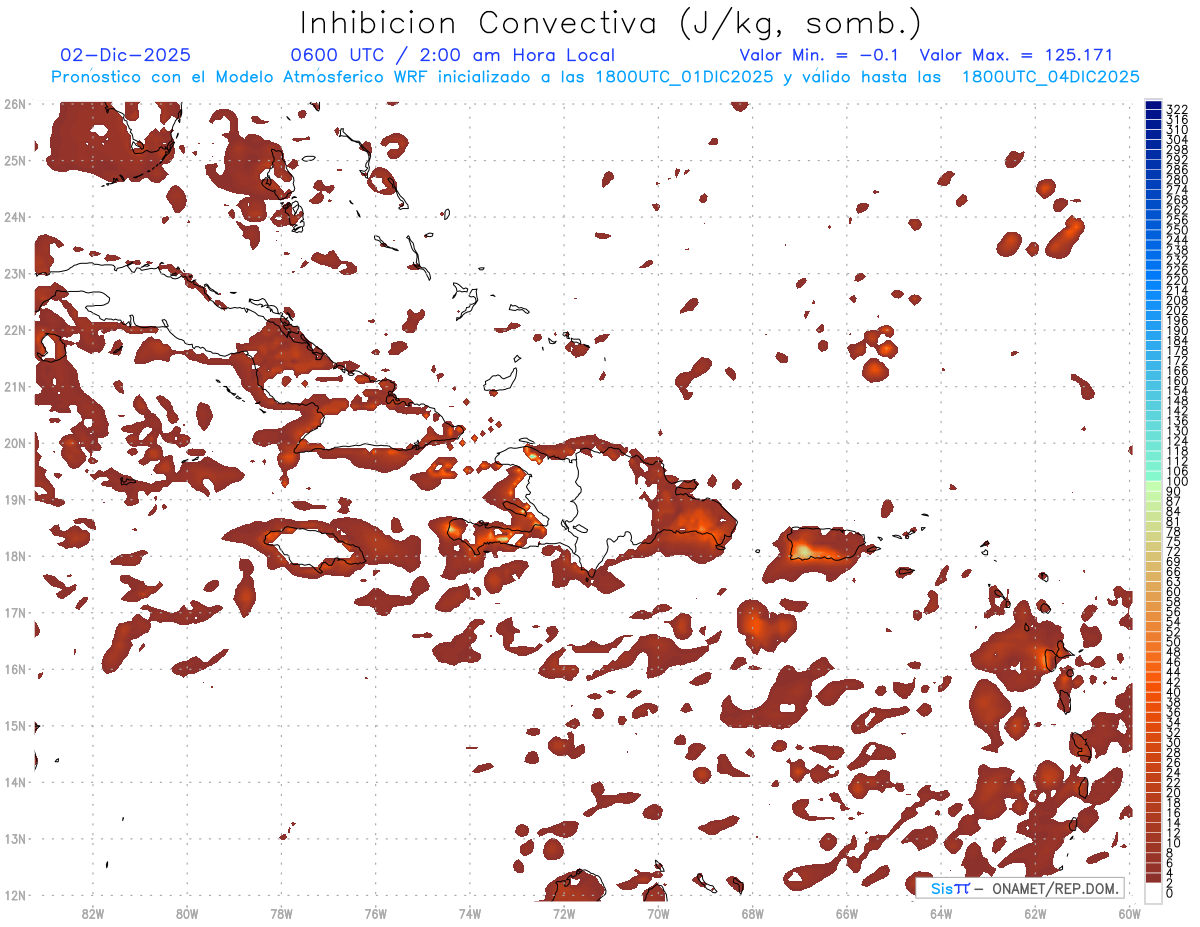1200x927 pixels.
Task: Click the '12N' latitude label
Action: pyautogui.click(x=14, y=895)
